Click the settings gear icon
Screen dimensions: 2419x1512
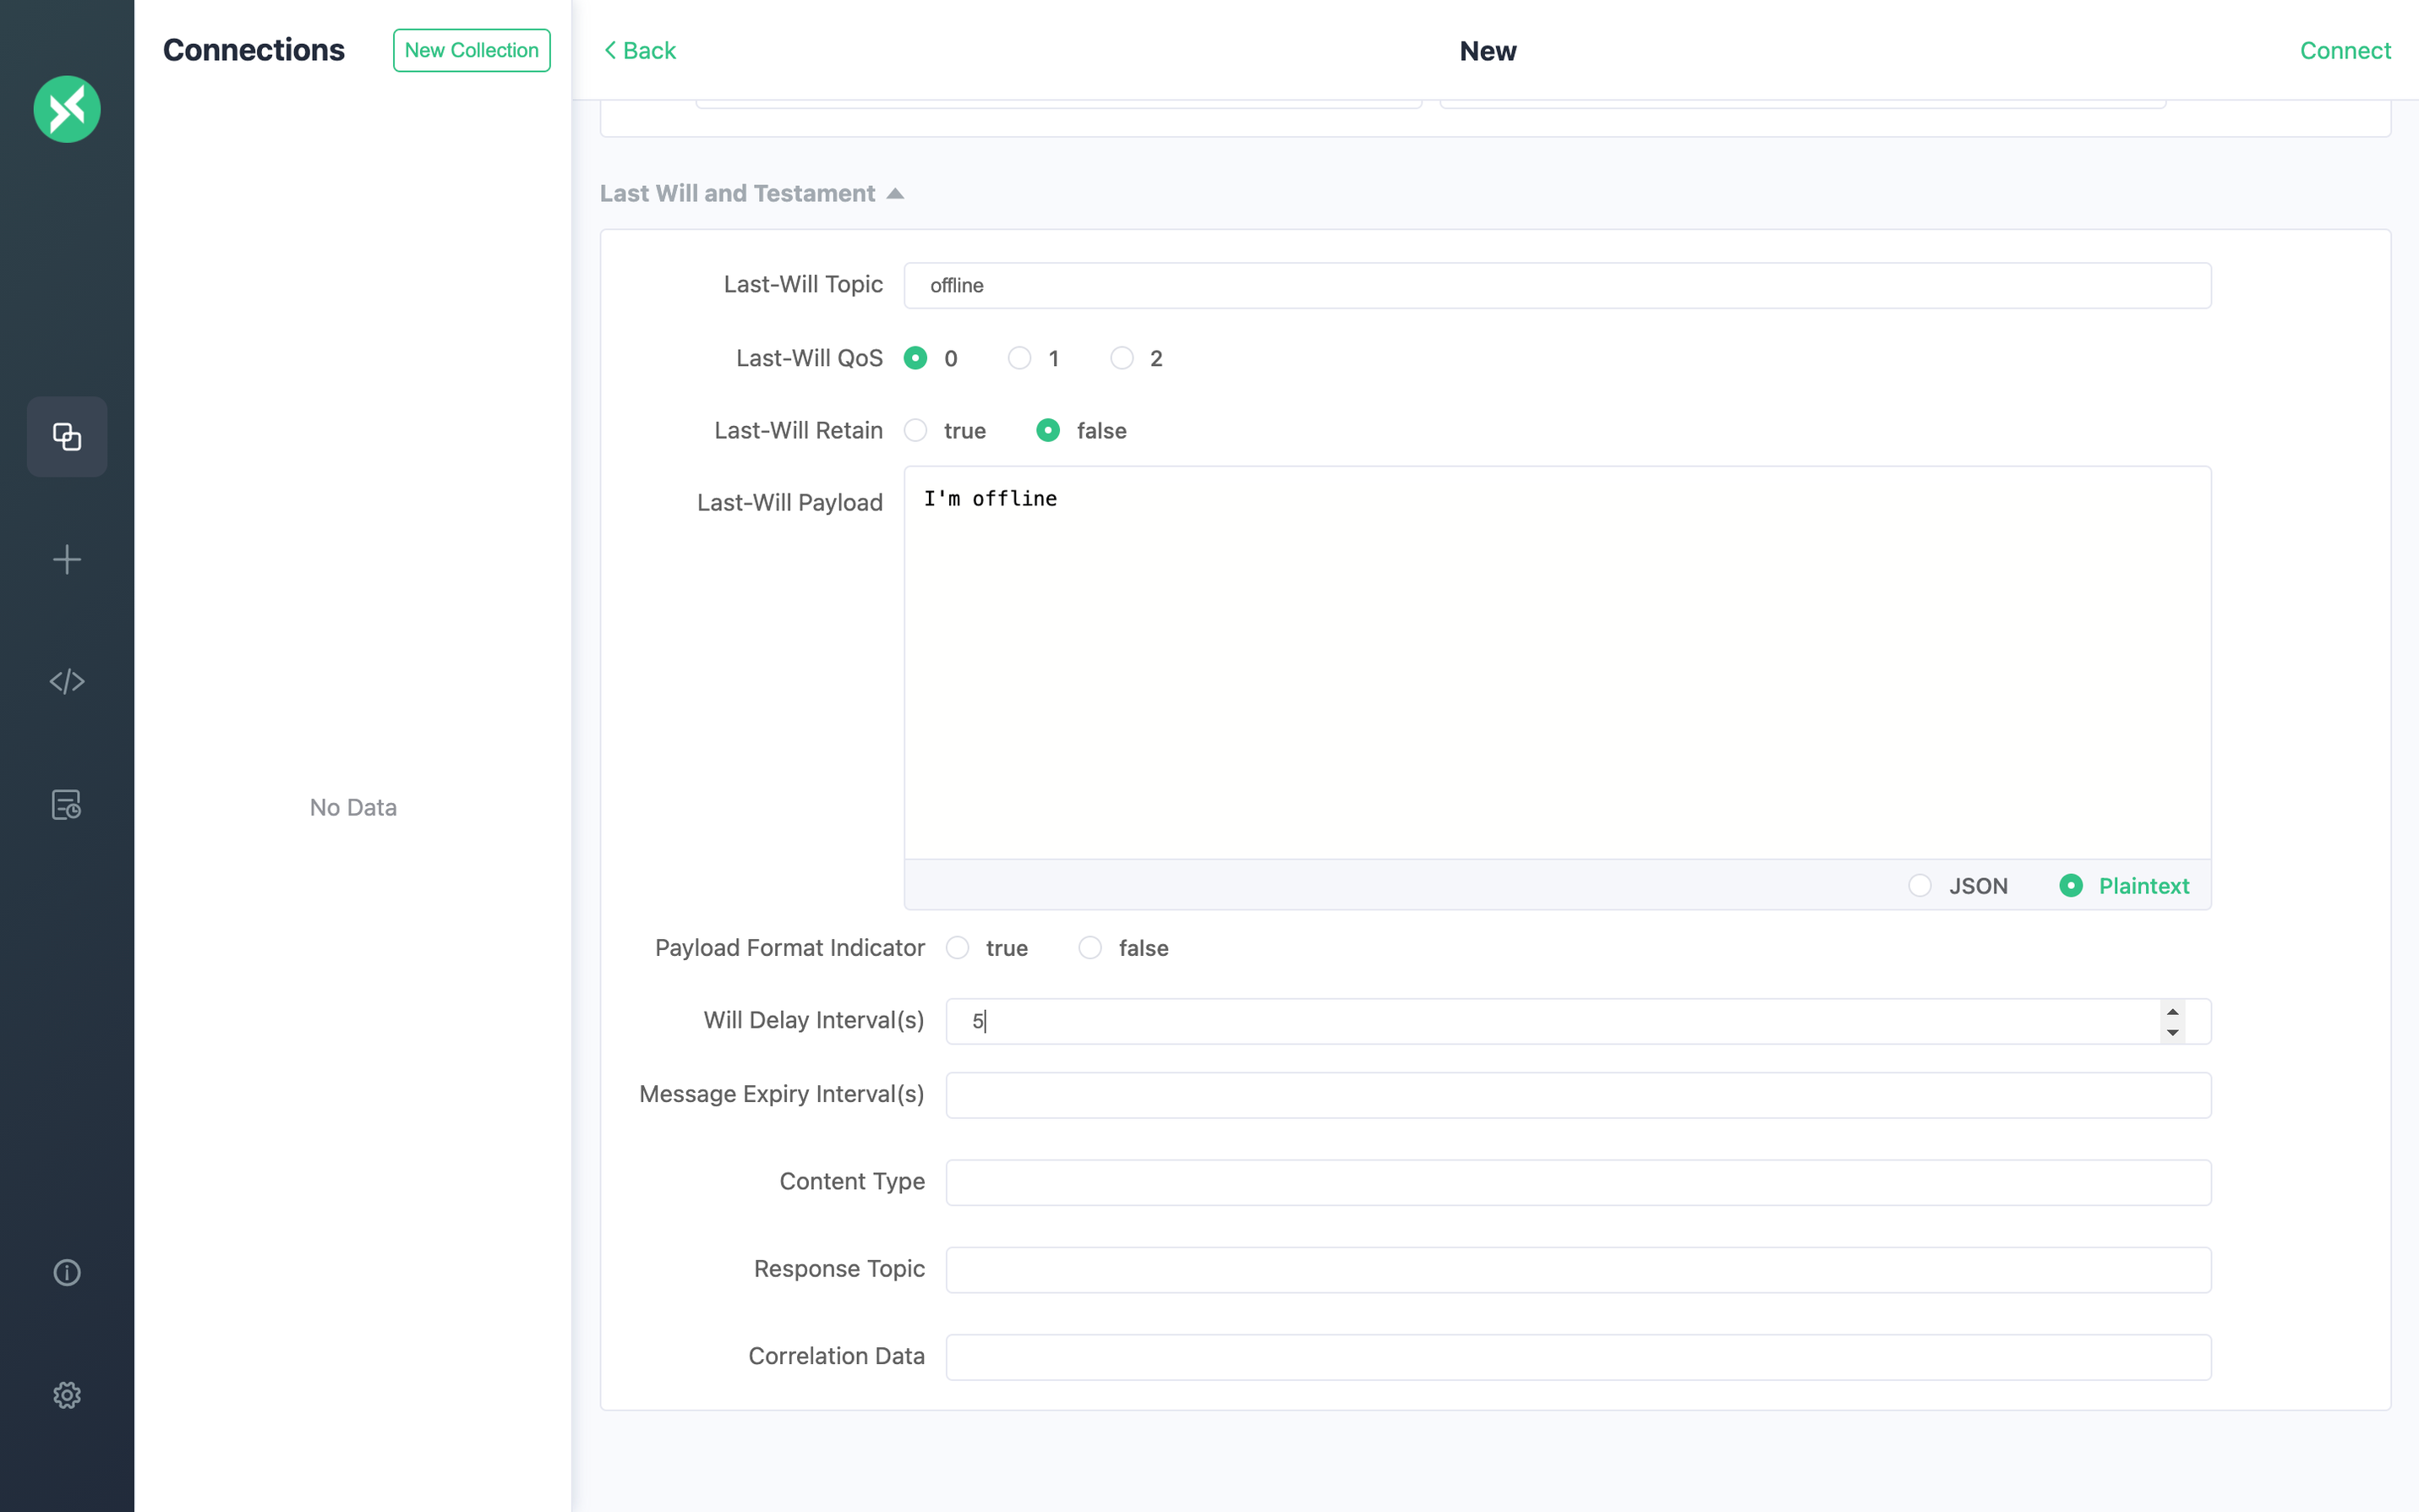point(66,1395)
